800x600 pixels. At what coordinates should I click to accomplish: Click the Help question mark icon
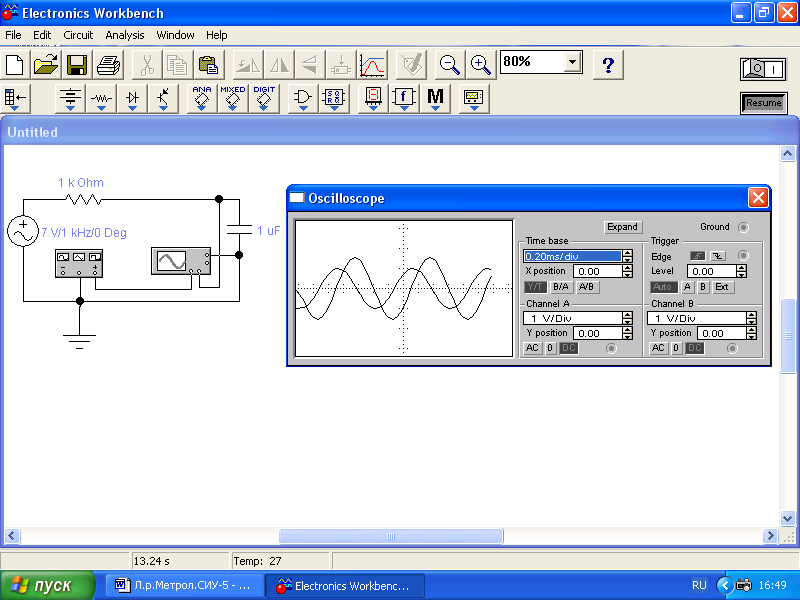[608, 65]
